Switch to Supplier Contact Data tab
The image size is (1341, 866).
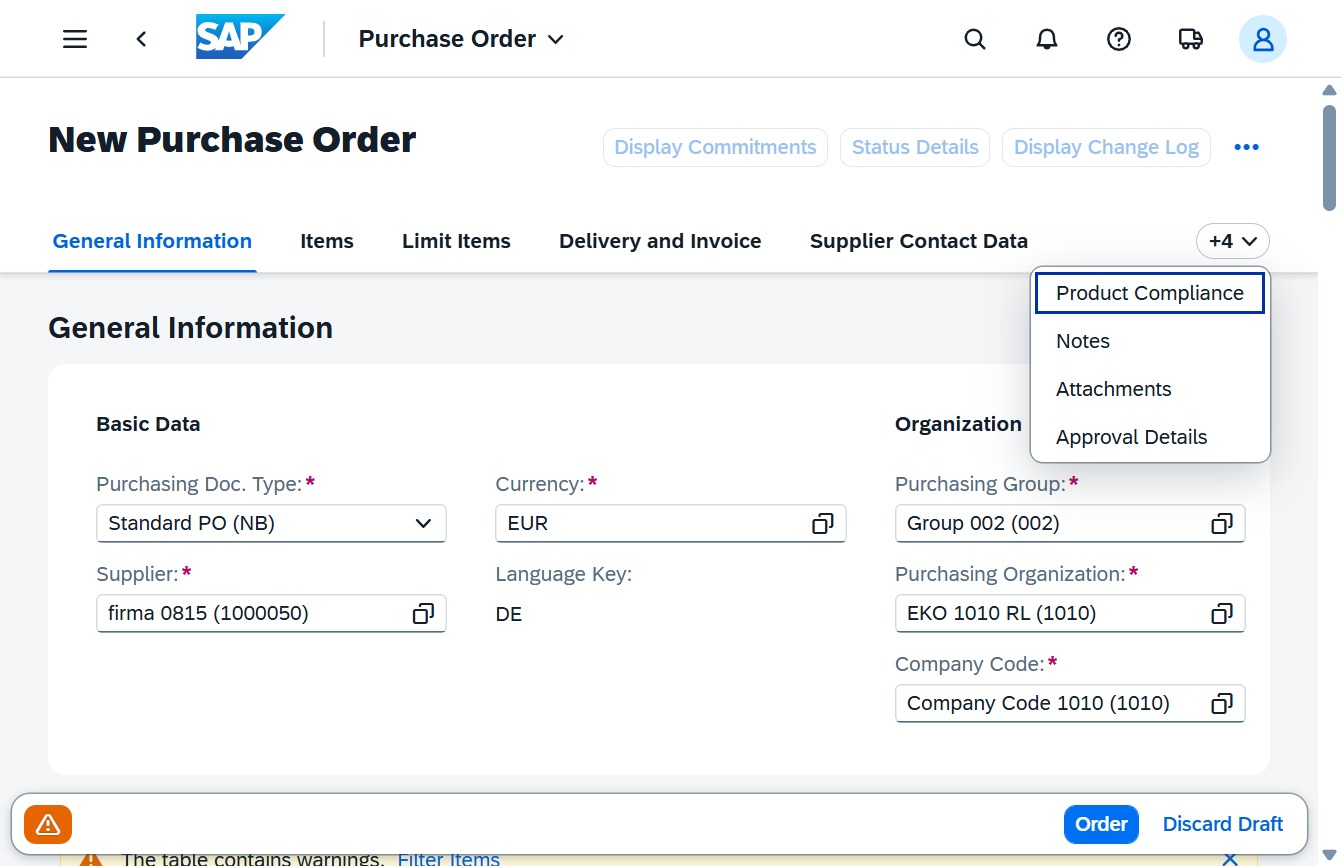(919, 241)
